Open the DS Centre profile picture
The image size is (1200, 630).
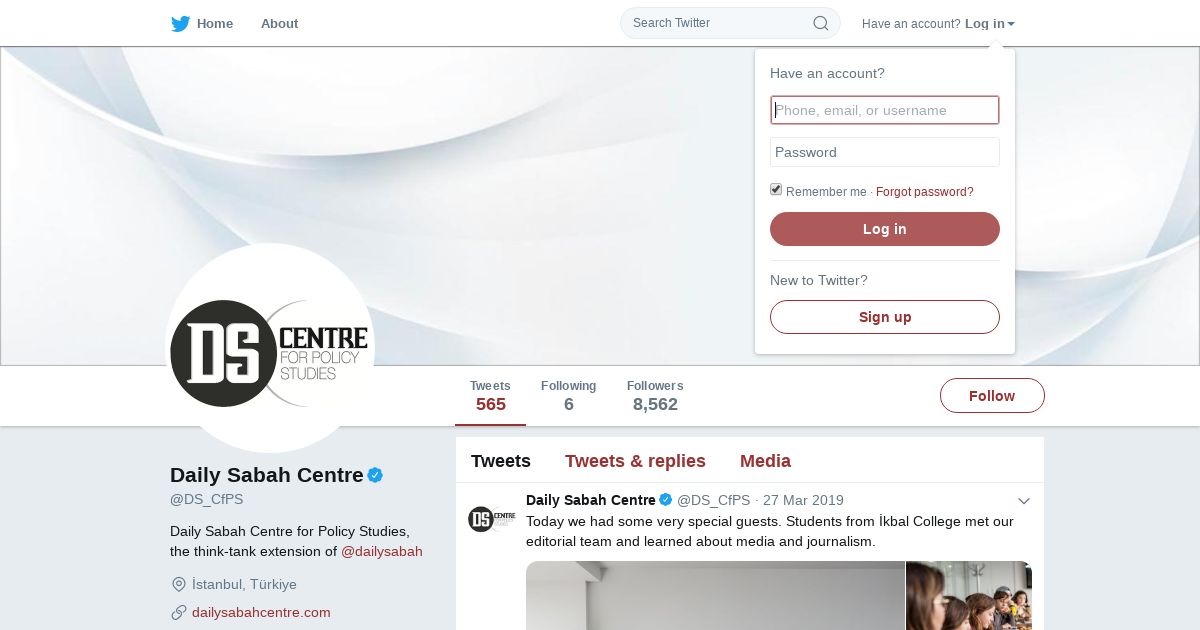(x=270, y=348)
